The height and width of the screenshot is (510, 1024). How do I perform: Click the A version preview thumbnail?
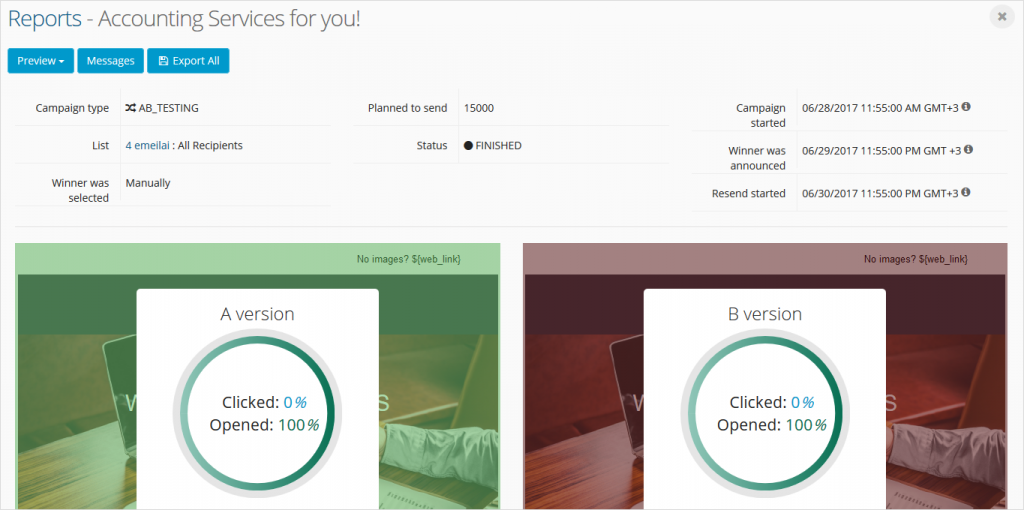click(258, 376)
